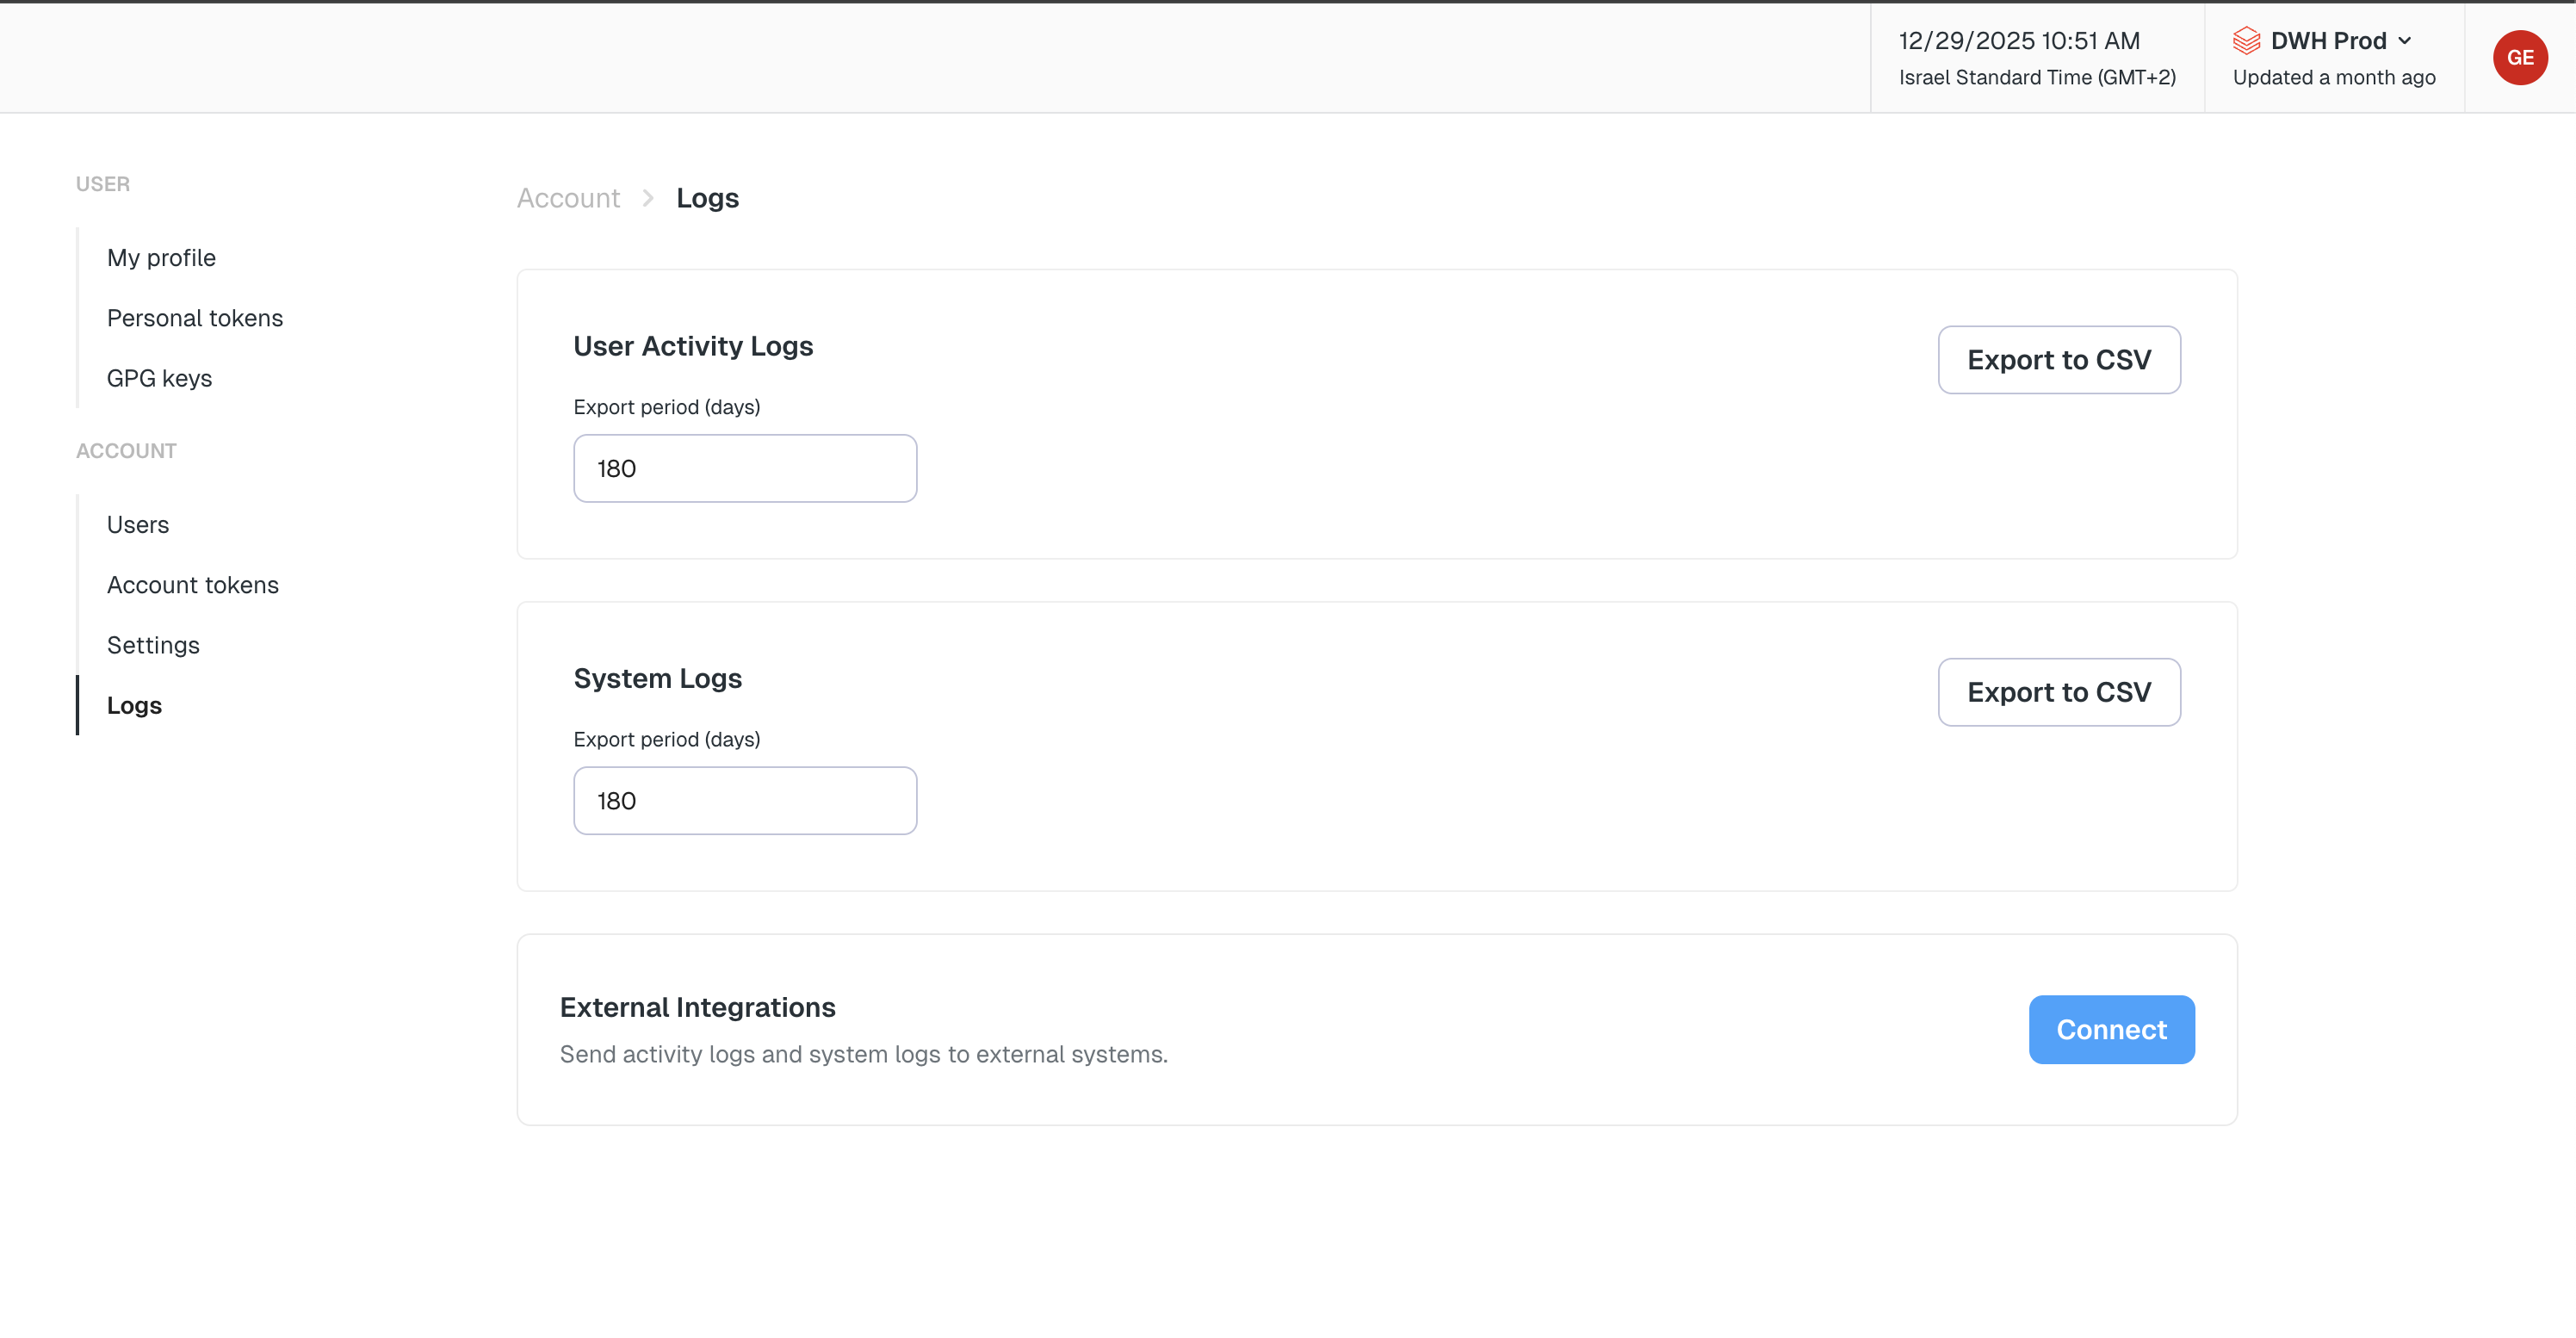2576x1338 pixels.
Task: Click the Logs breadcrumb title
Action: pyautogui.click(x=707, y=198)
